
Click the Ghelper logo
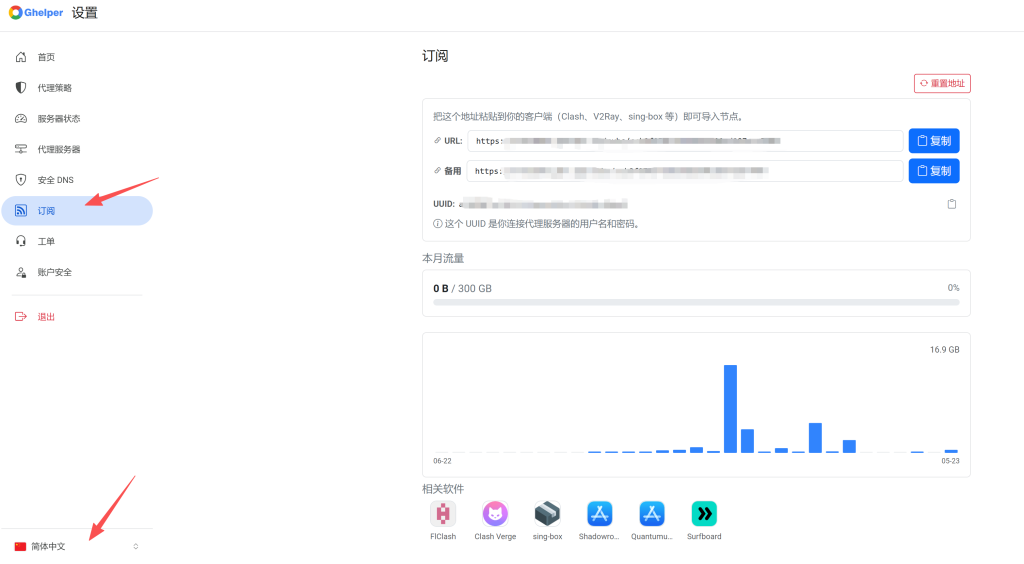click(36, 12)
